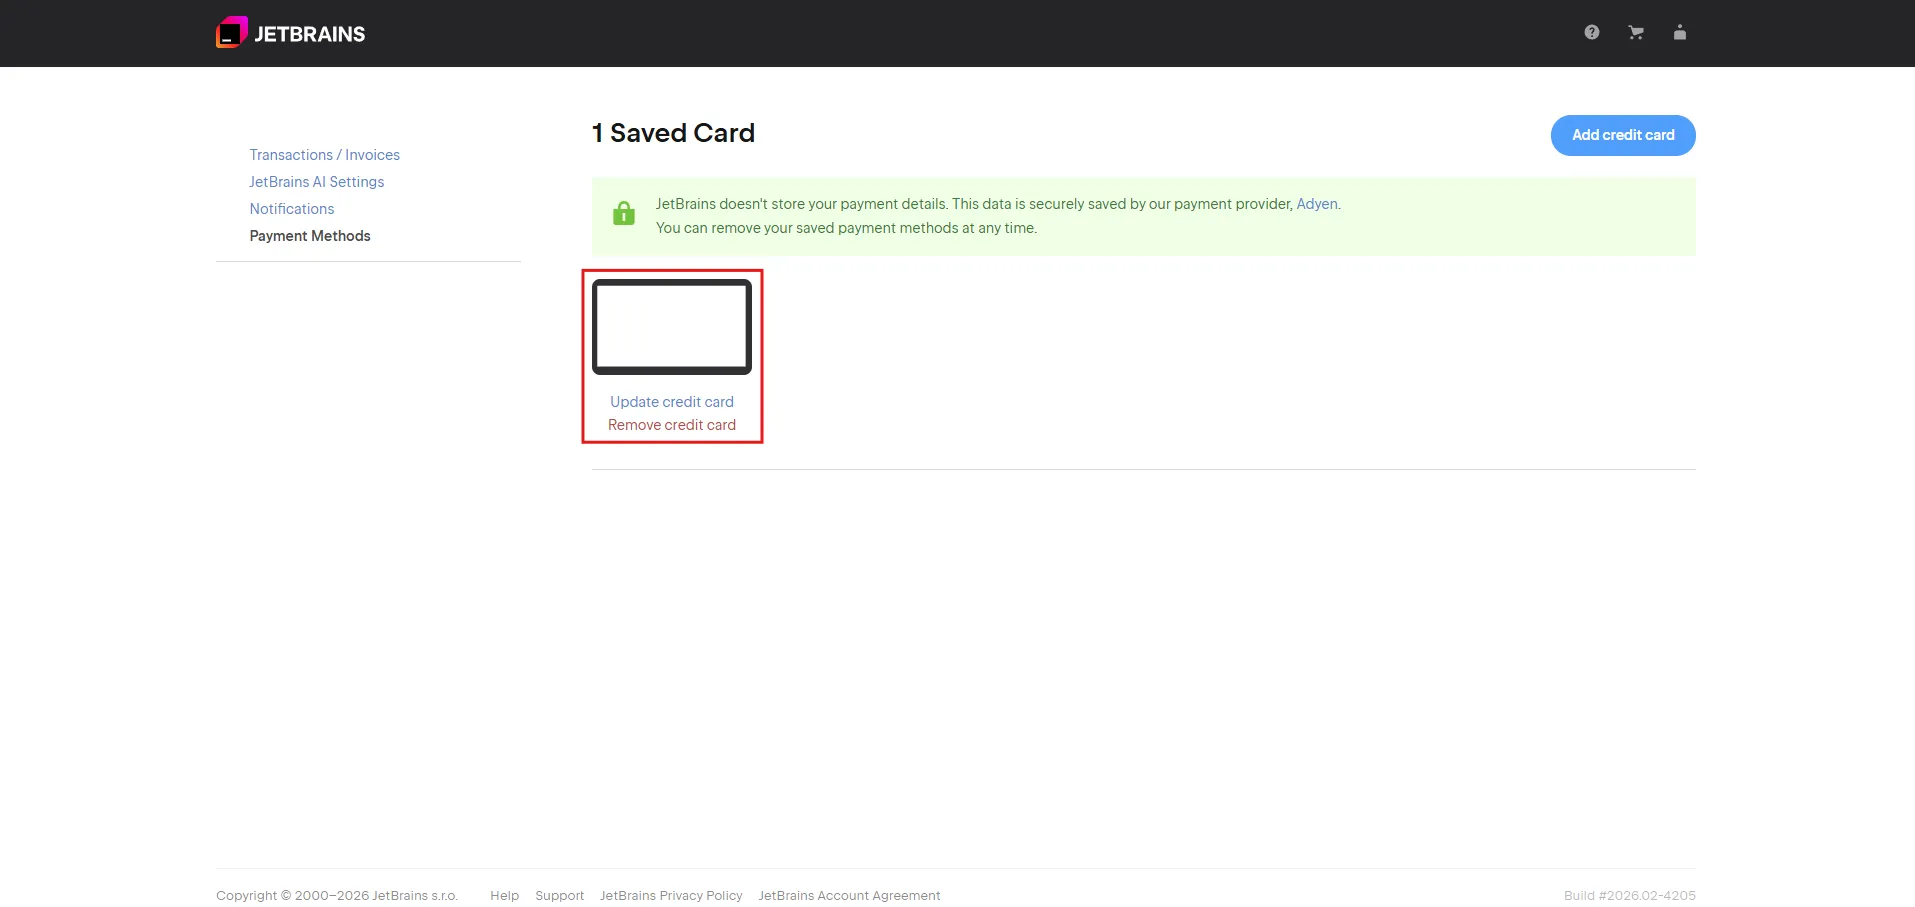Open the help question mark icon
Screen dimensions: 1915x907
[1592, 32]
